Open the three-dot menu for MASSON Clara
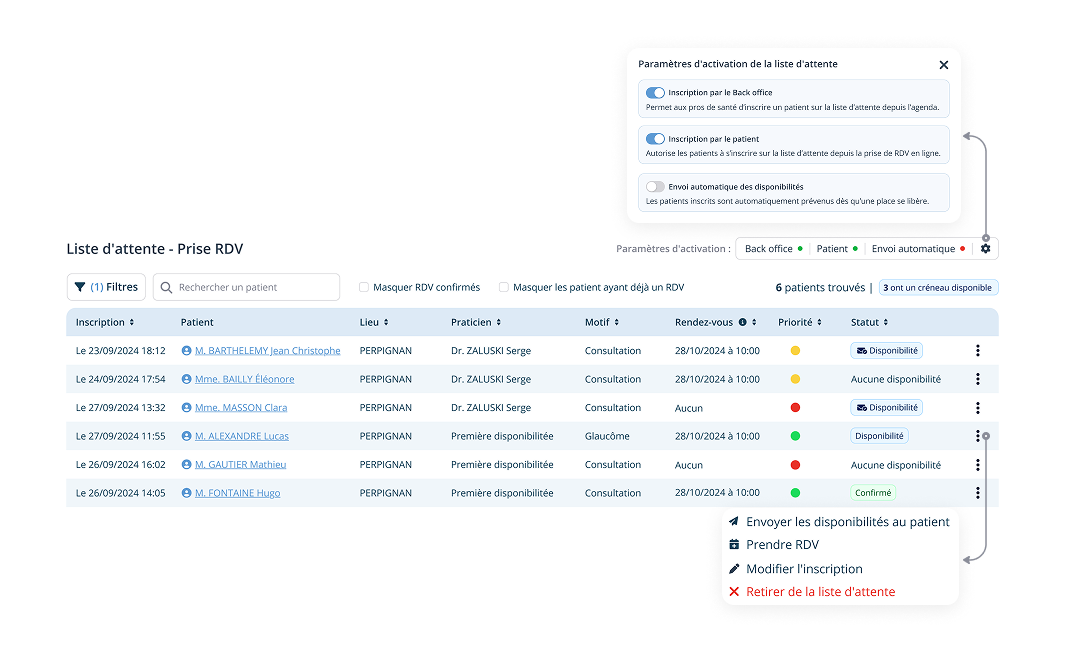The width and height of the screenshot is (1065, 653). pos(977,408)
